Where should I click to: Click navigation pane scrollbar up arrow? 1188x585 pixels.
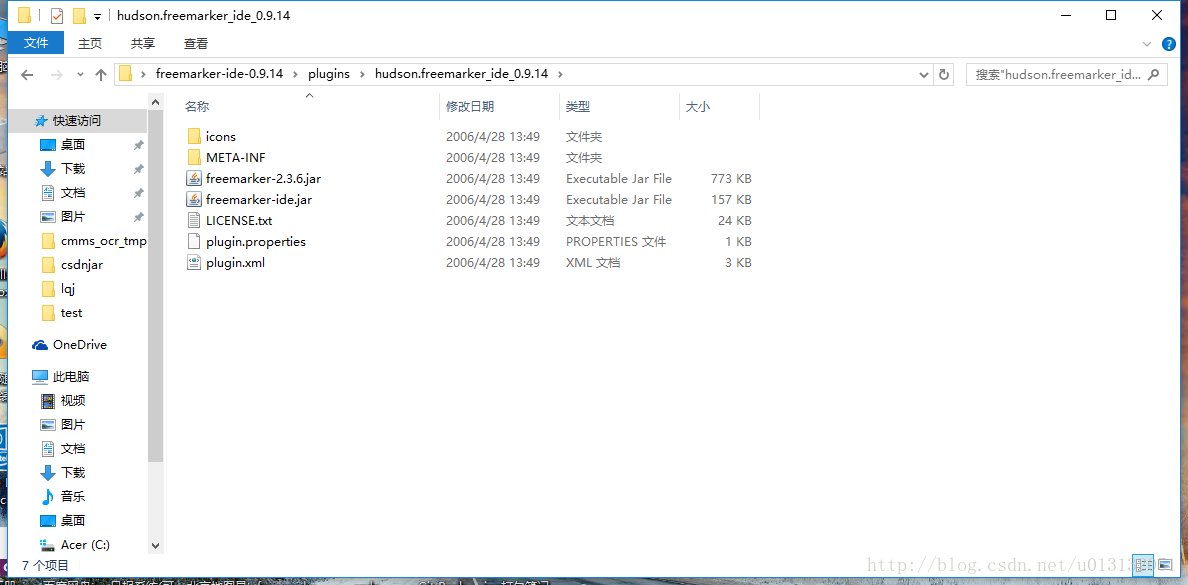155,102
